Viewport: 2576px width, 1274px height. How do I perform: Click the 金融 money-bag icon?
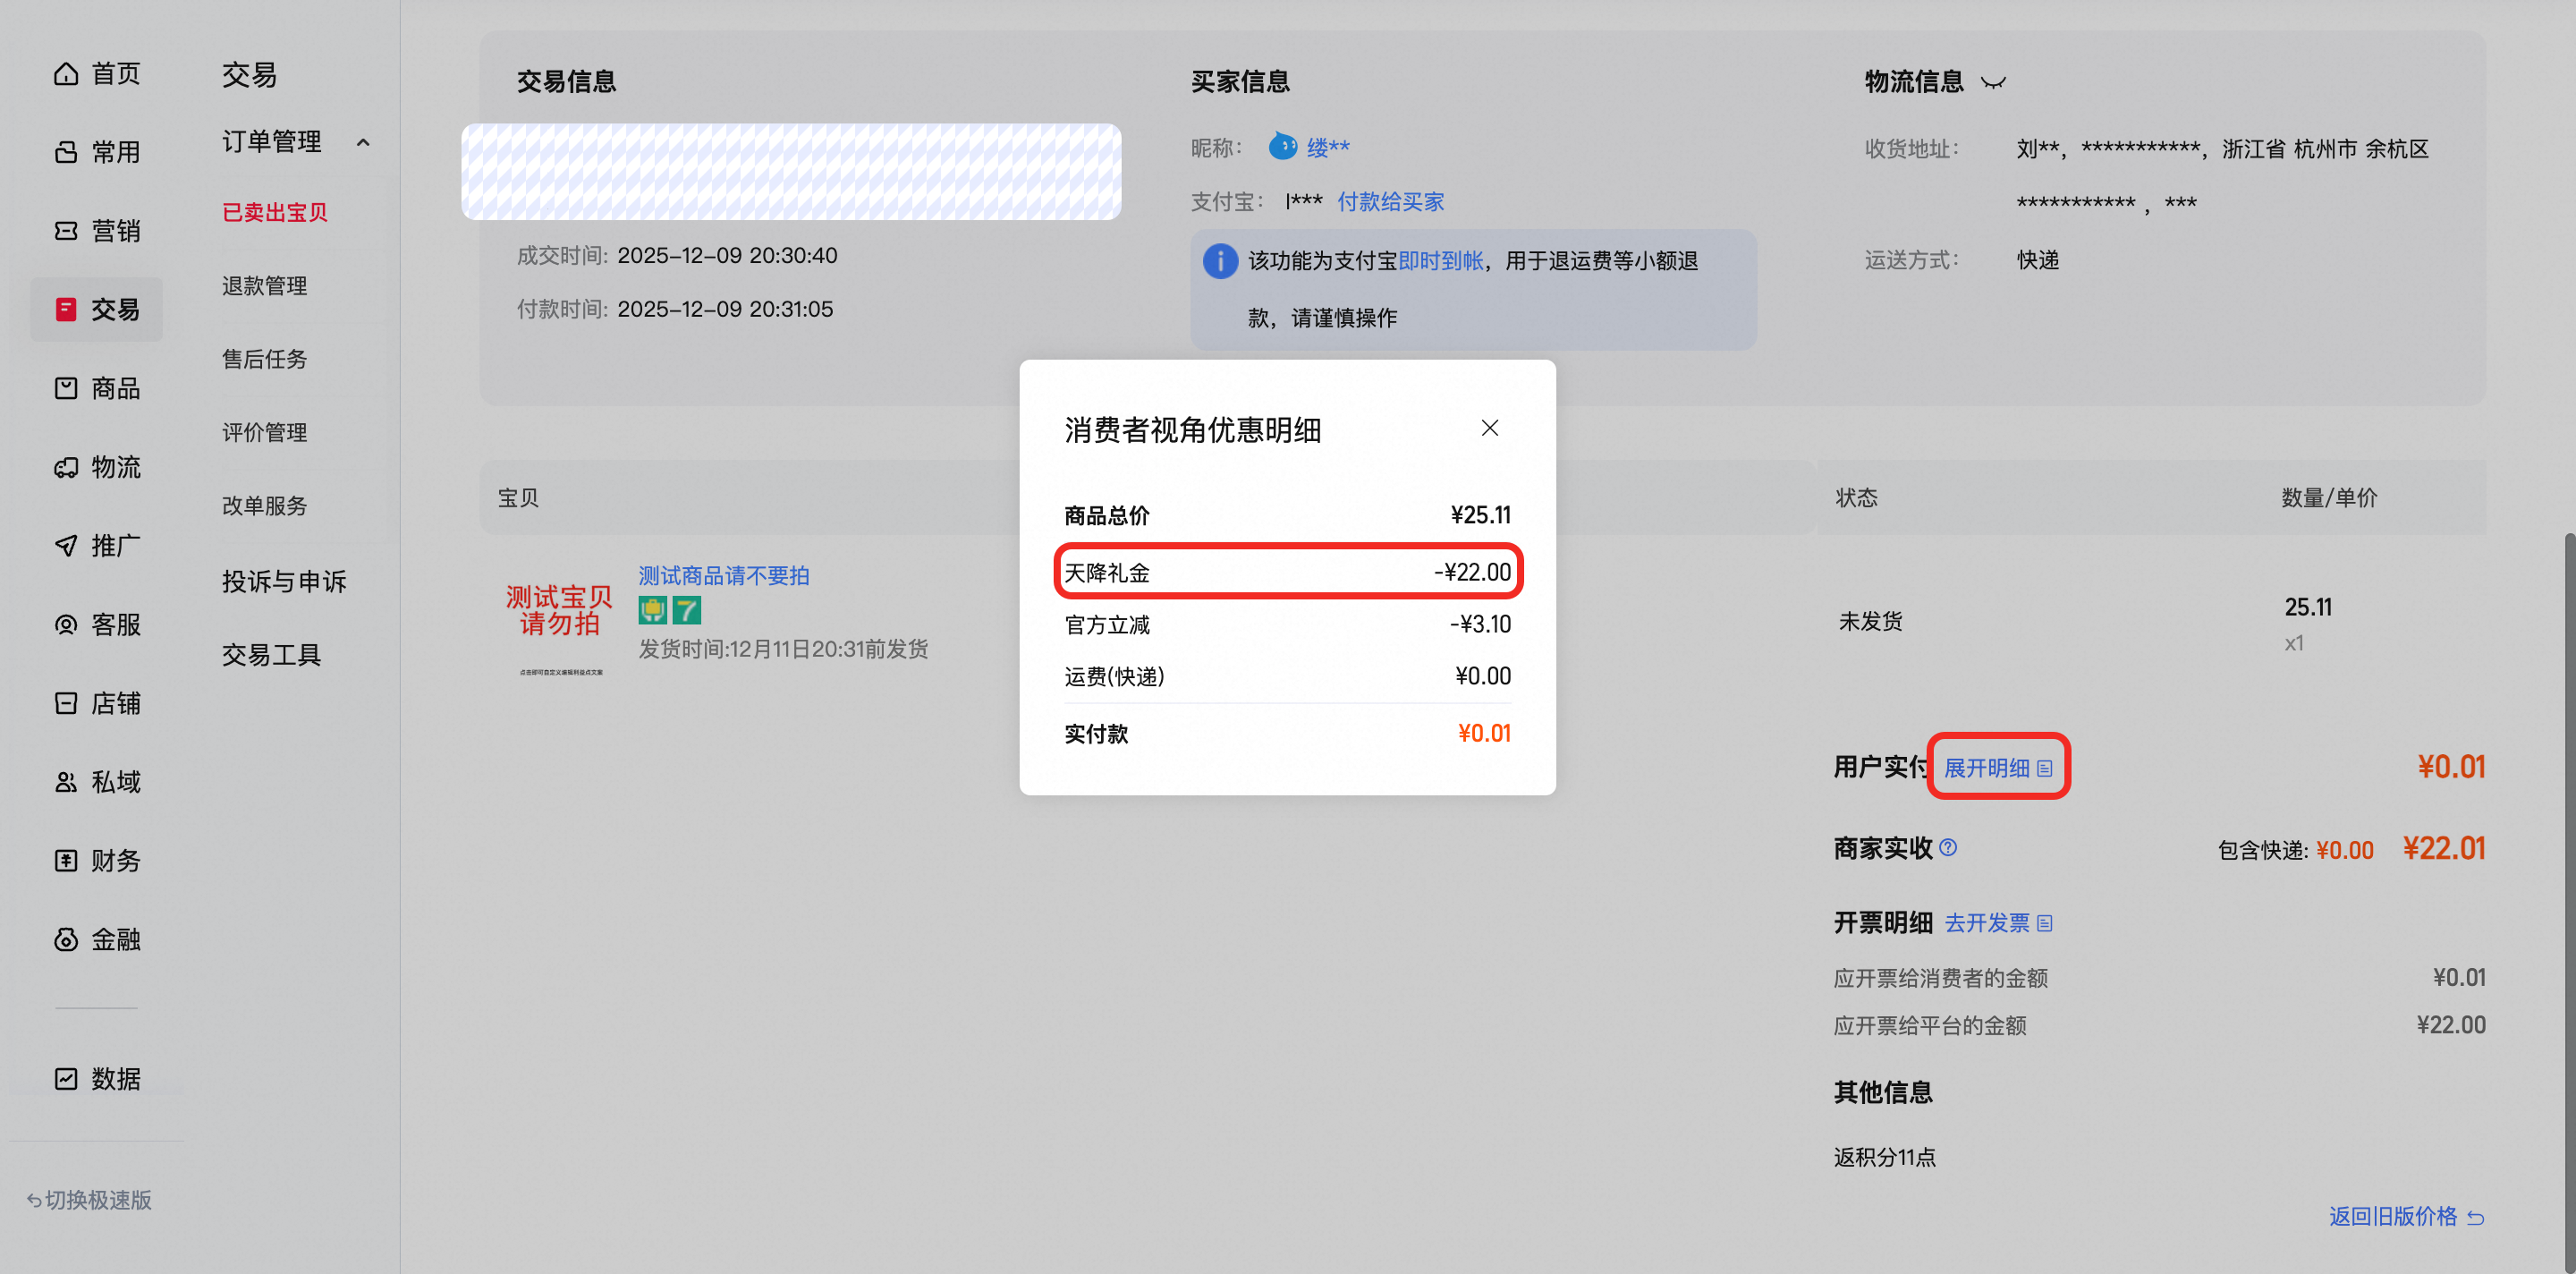[x=66, y=939]
